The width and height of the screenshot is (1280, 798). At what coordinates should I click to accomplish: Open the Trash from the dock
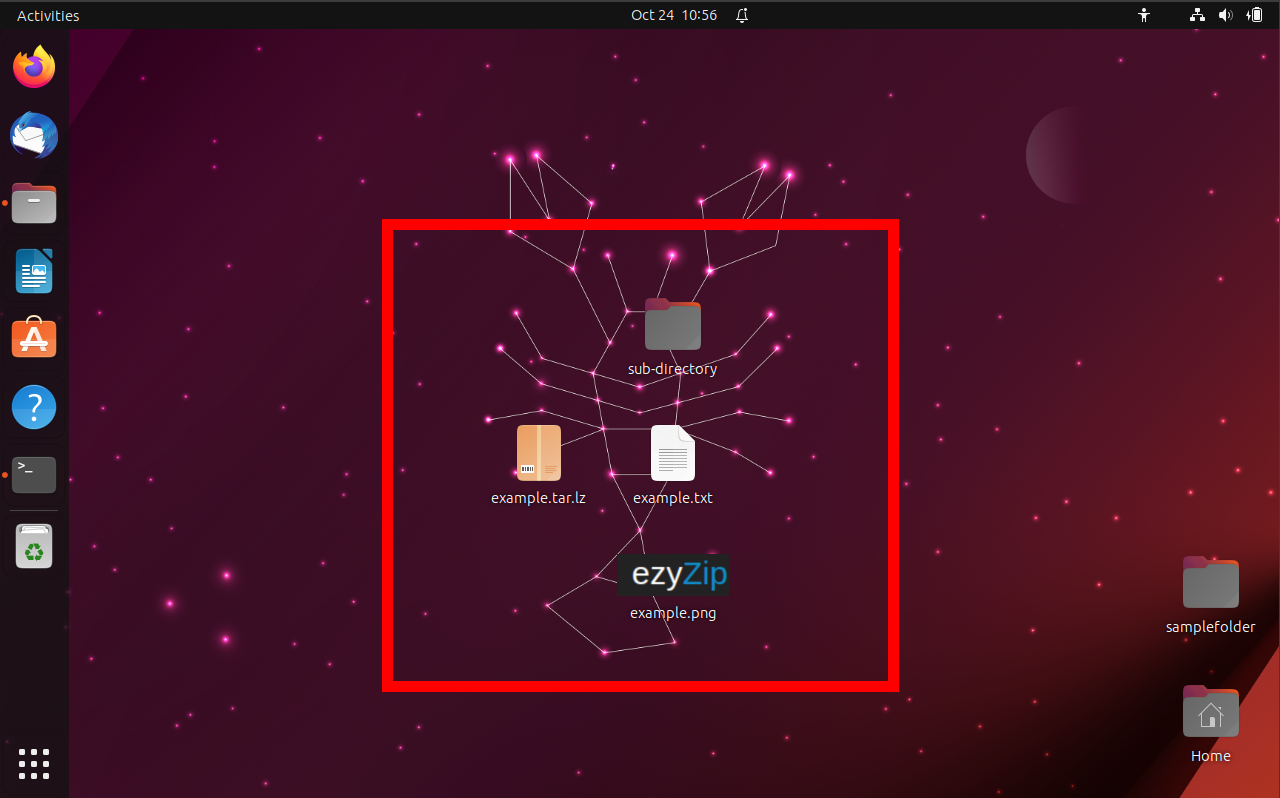point(33,545)
